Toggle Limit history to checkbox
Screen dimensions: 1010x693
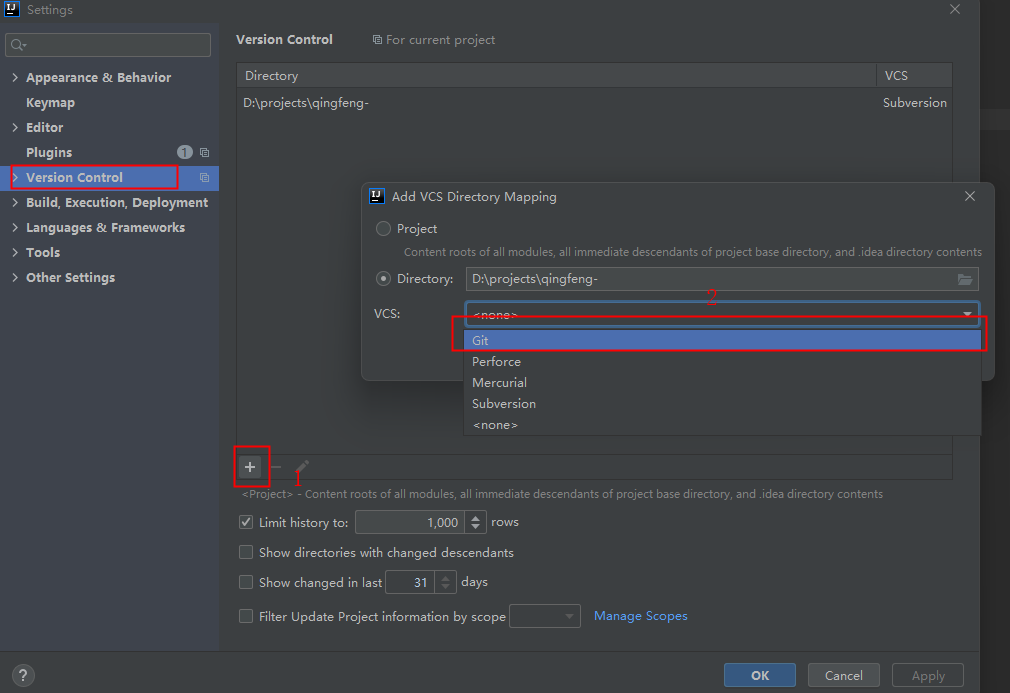[246, 522]
